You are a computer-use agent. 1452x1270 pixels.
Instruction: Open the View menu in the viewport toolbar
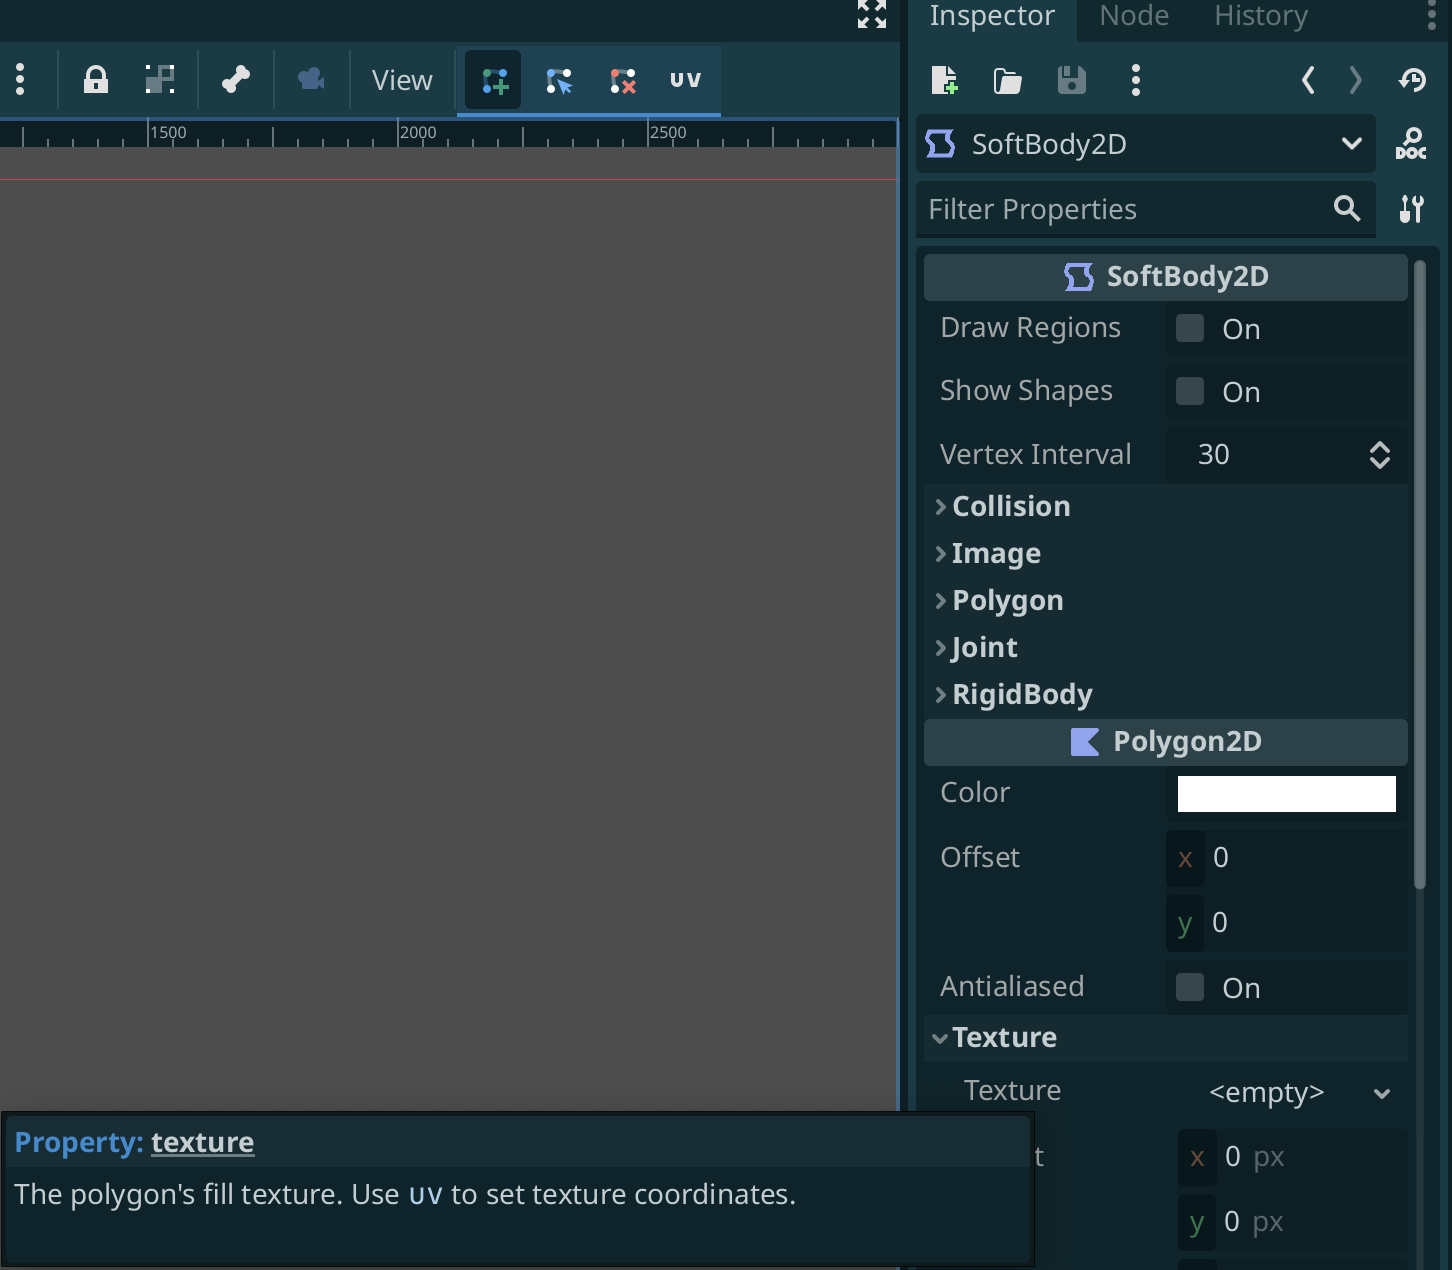click(x=402, y=80)
